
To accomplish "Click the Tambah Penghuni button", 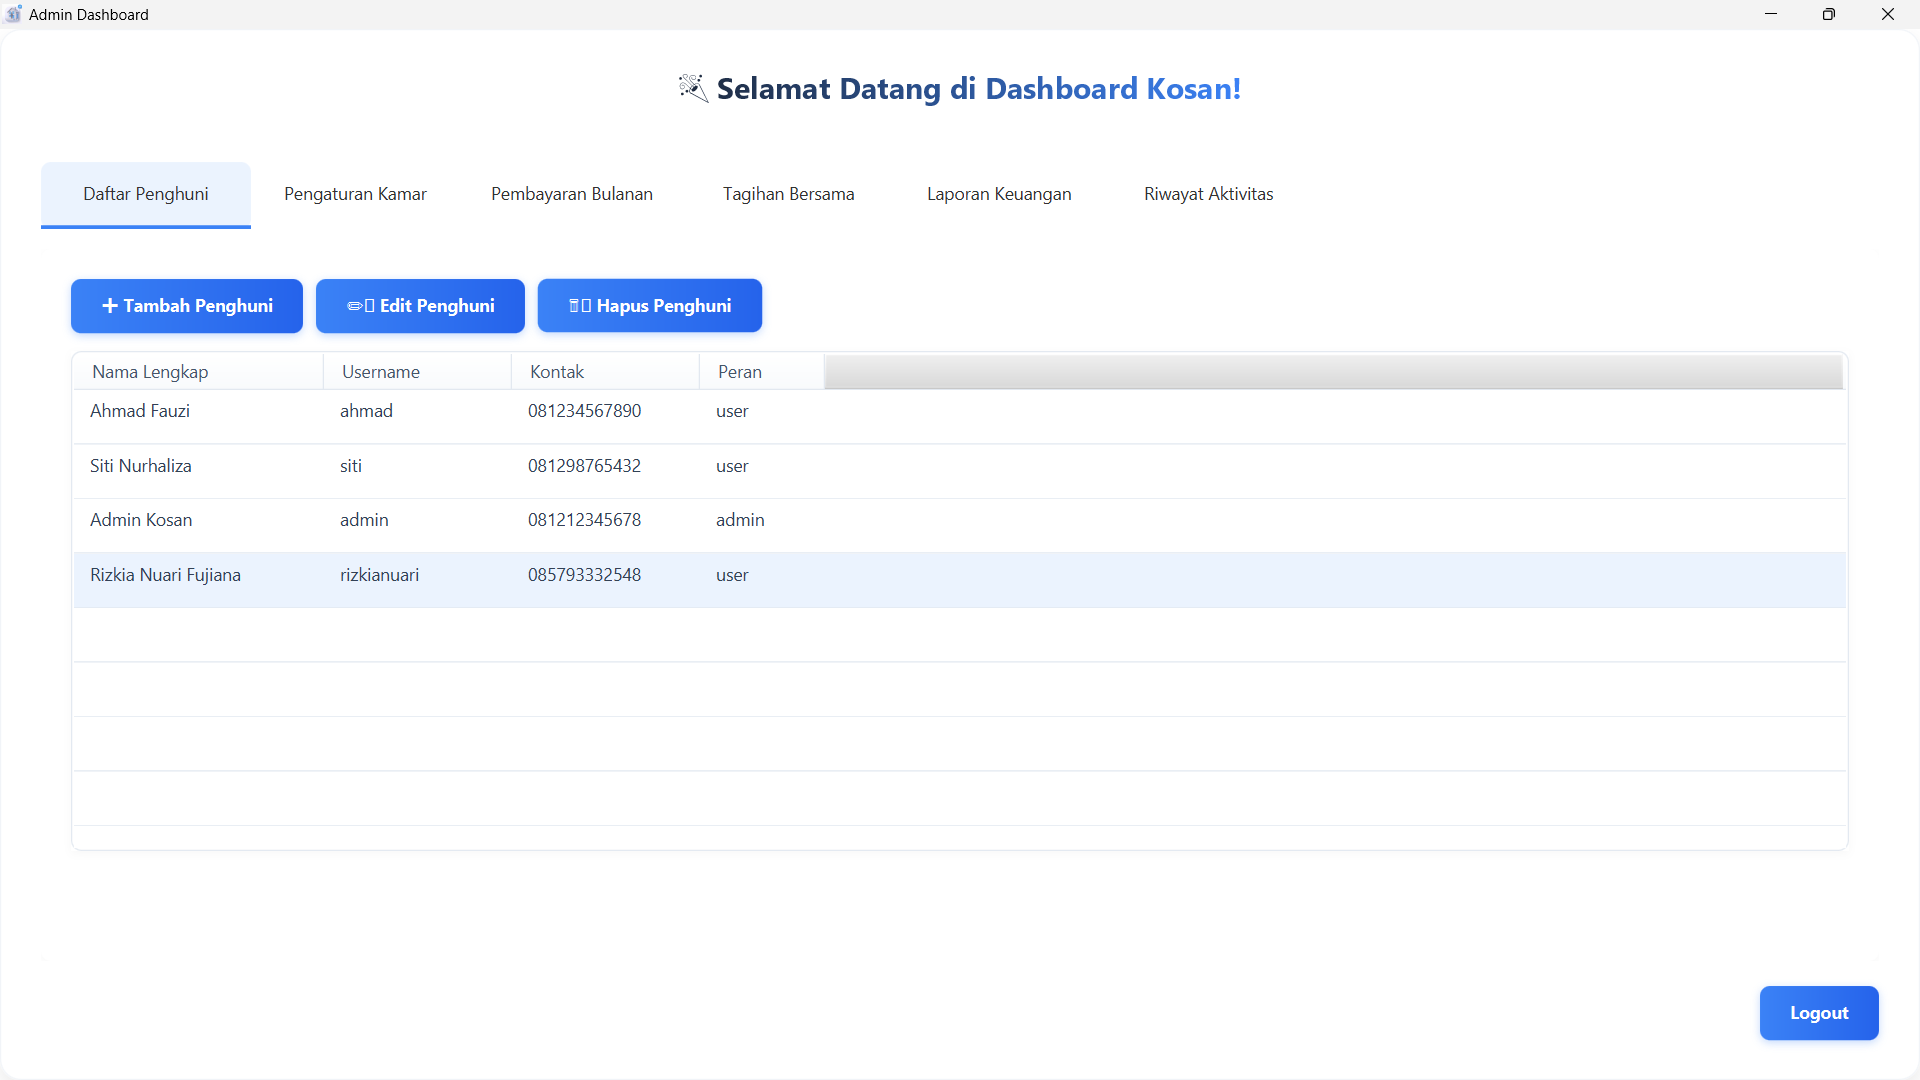I will click(187, 306).
